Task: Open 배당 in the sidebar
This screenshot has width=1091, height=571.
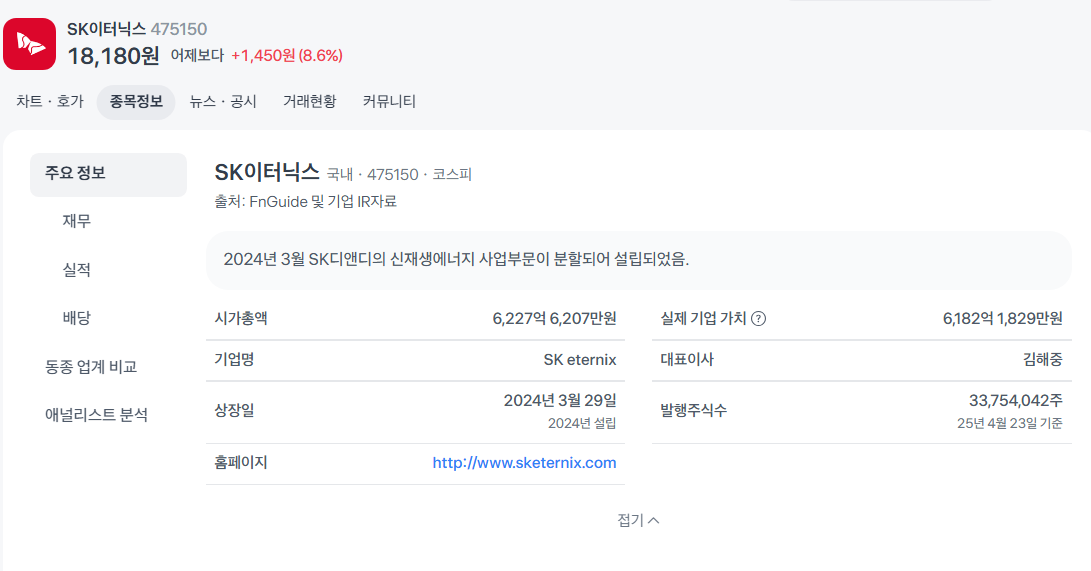Action: coord(77,318)
